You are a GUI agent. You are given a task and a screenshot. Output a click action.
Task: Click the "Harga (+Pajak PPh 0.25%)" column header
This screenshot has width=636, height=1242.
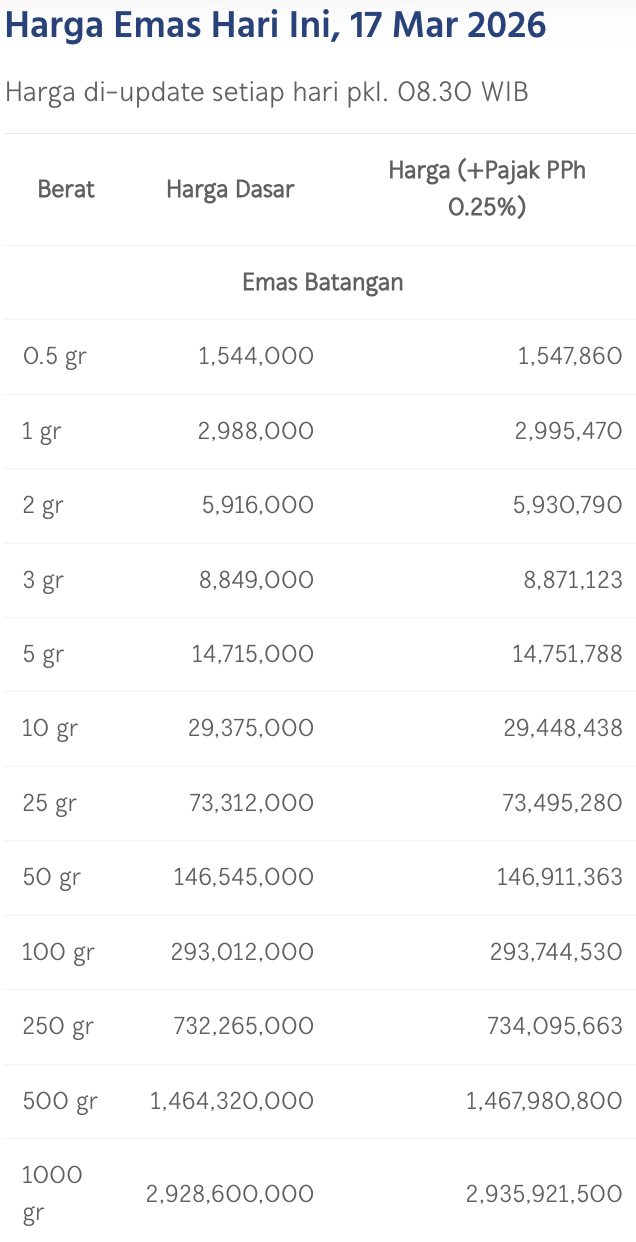(487, 189)
